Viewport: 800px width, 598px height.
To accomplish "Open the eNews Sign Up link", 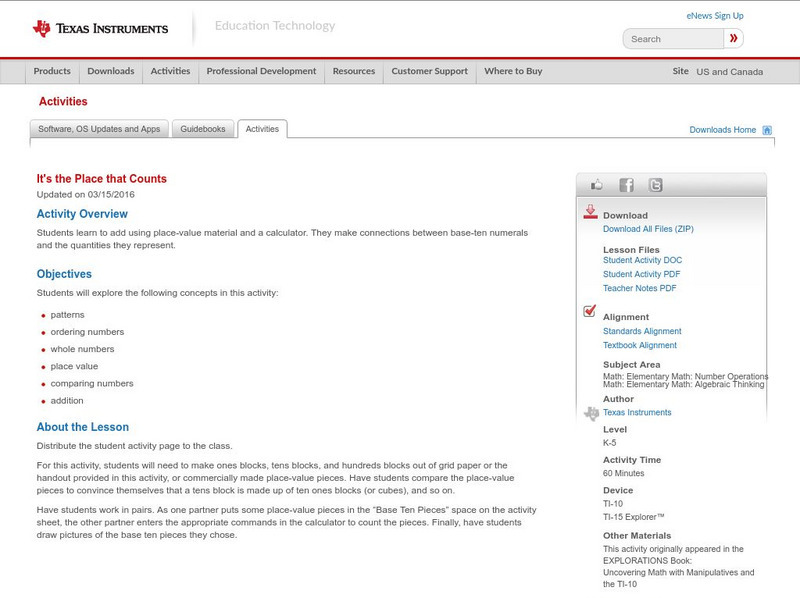I will click(x=715, y=16).
